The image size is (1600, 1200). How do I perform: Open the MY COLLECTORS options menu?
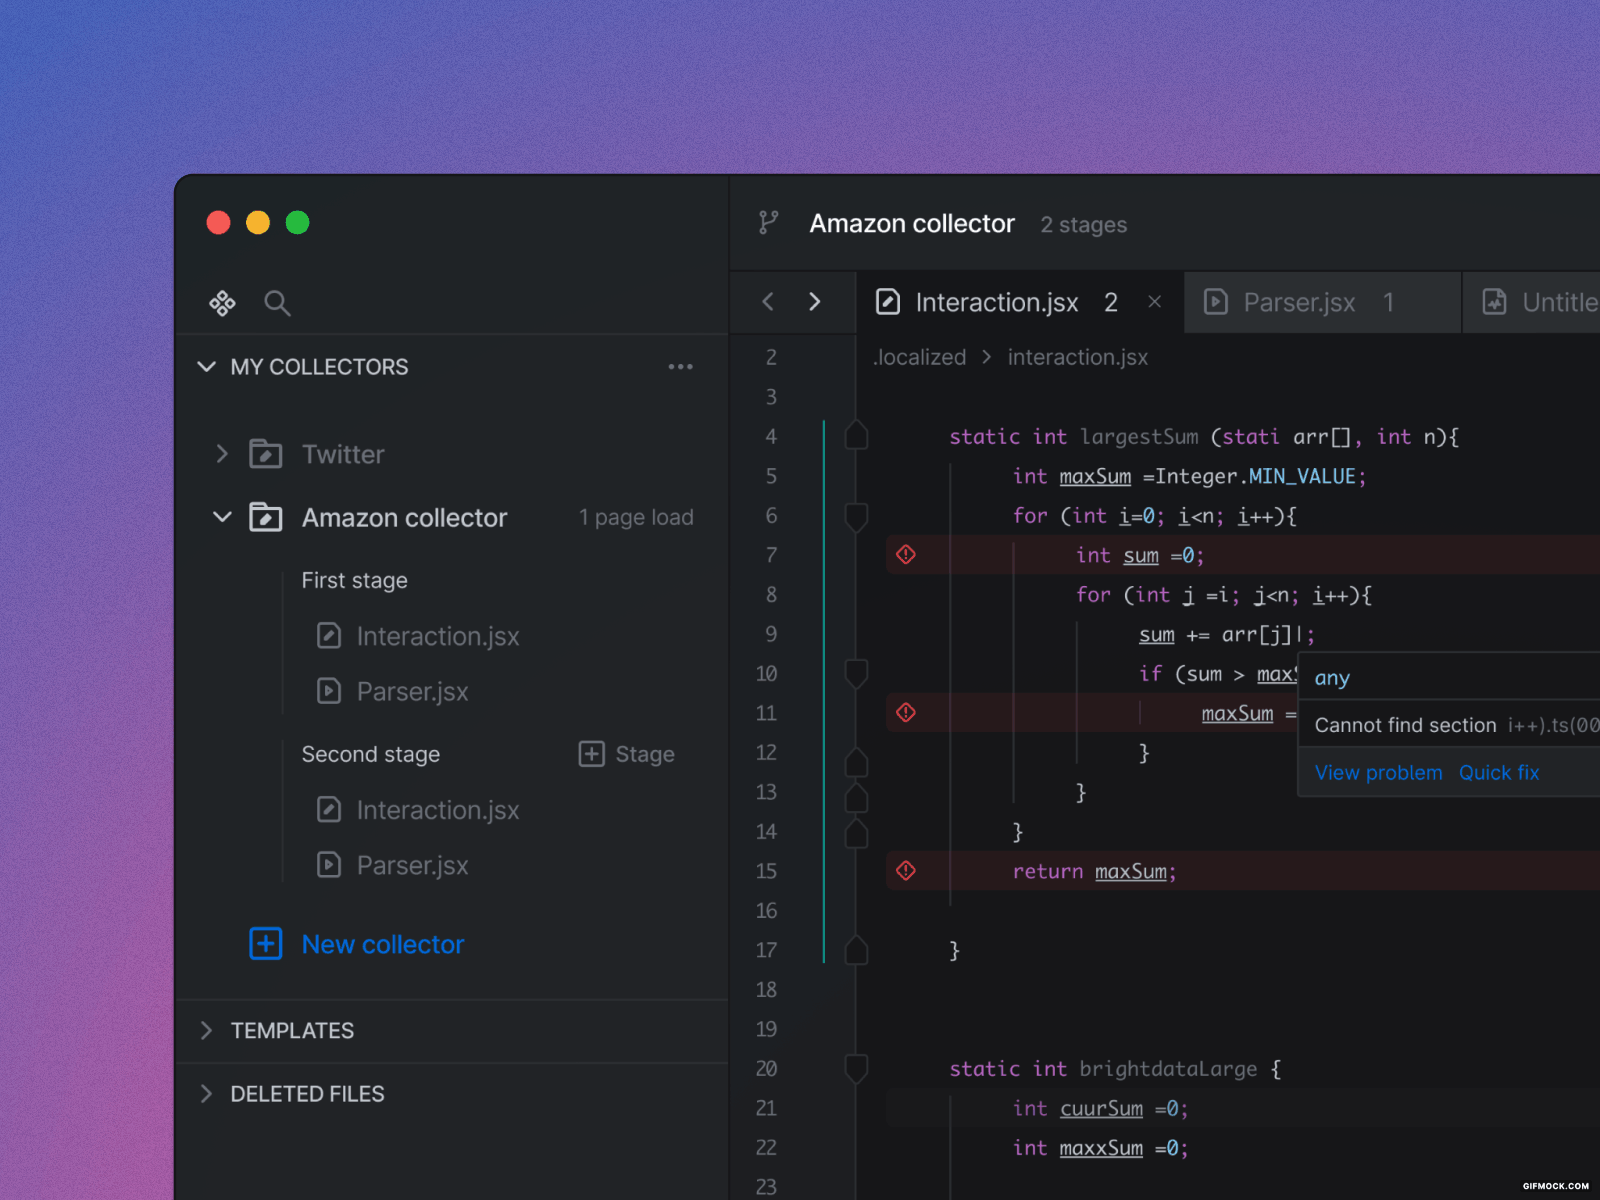681,367
